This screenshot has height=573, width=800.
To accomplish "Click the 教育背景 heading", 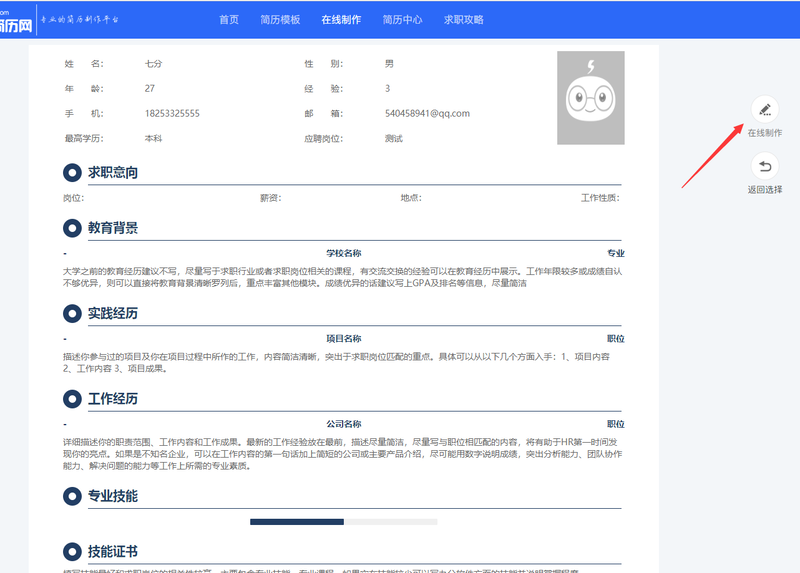I will (113, 228).
